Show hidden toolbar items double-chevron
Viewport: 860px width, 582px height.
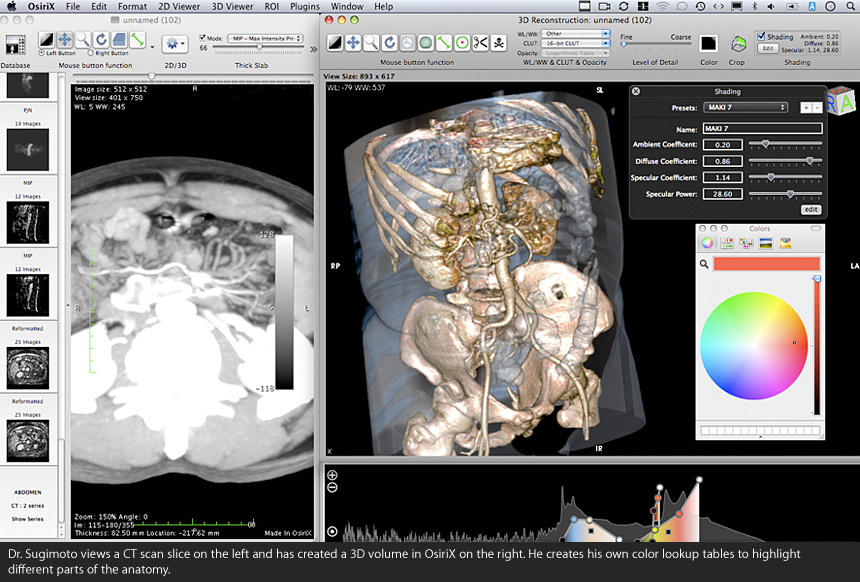pyautogui.click(x=313, y=49)
